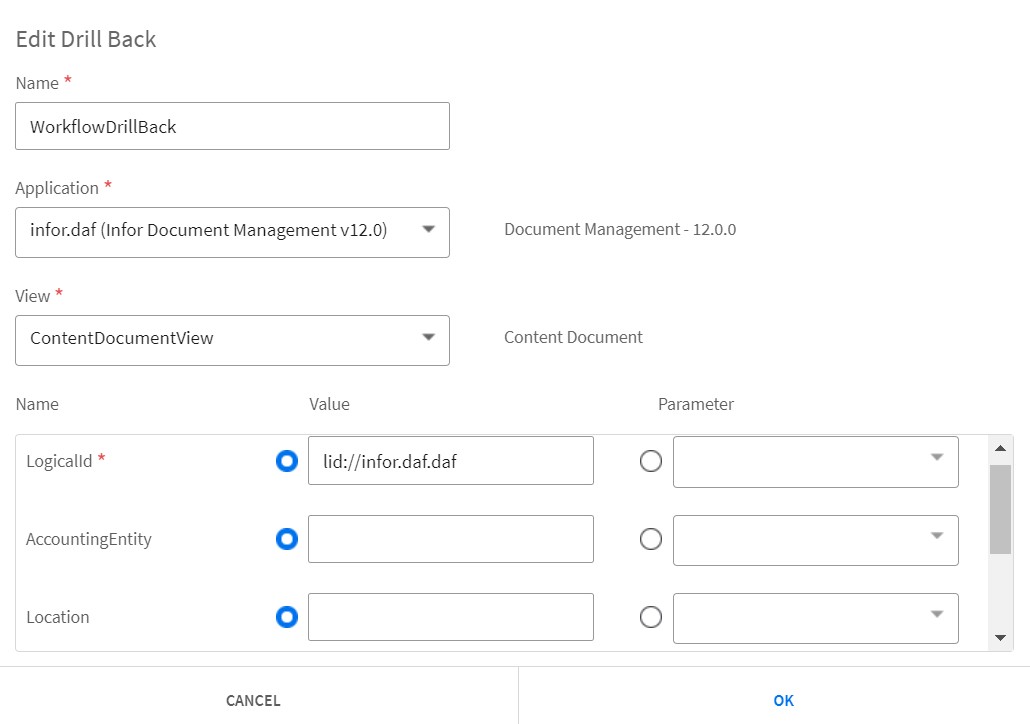
Task: Click the Location value text field
Action: [450, 617]
